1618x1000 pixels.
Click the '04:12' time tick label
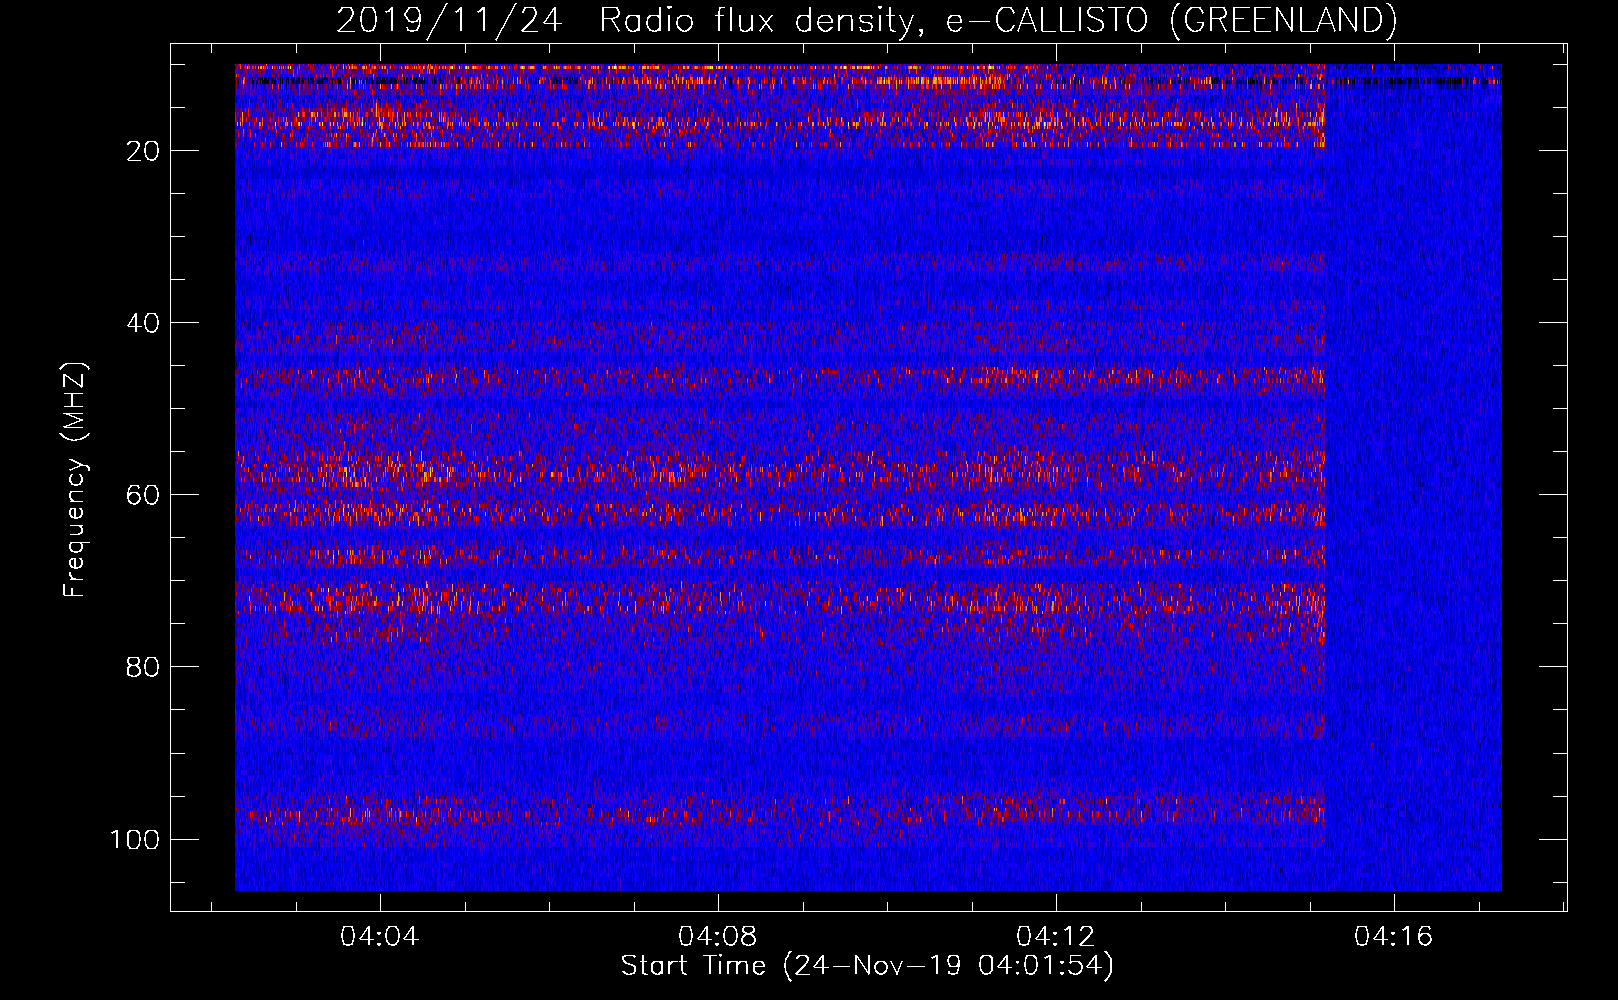[1056, 937]
